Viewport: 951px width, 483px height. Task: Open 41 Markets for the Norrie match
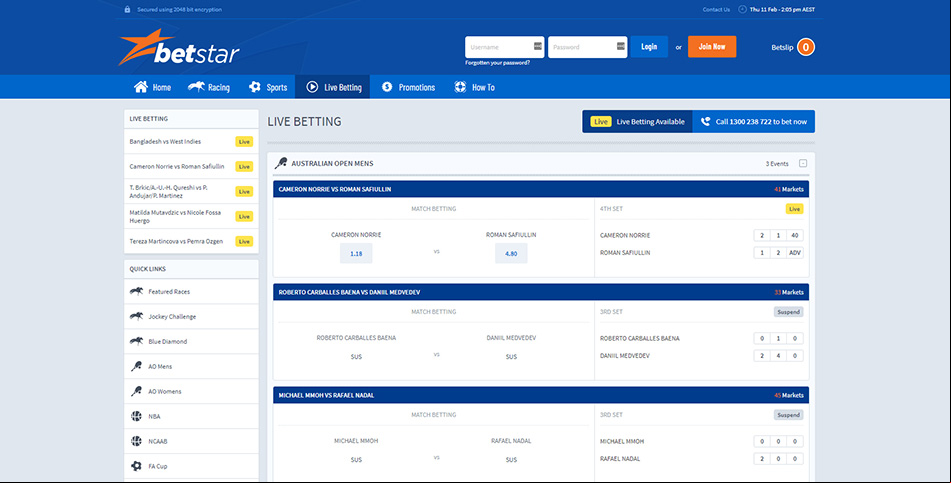point(788,189)
